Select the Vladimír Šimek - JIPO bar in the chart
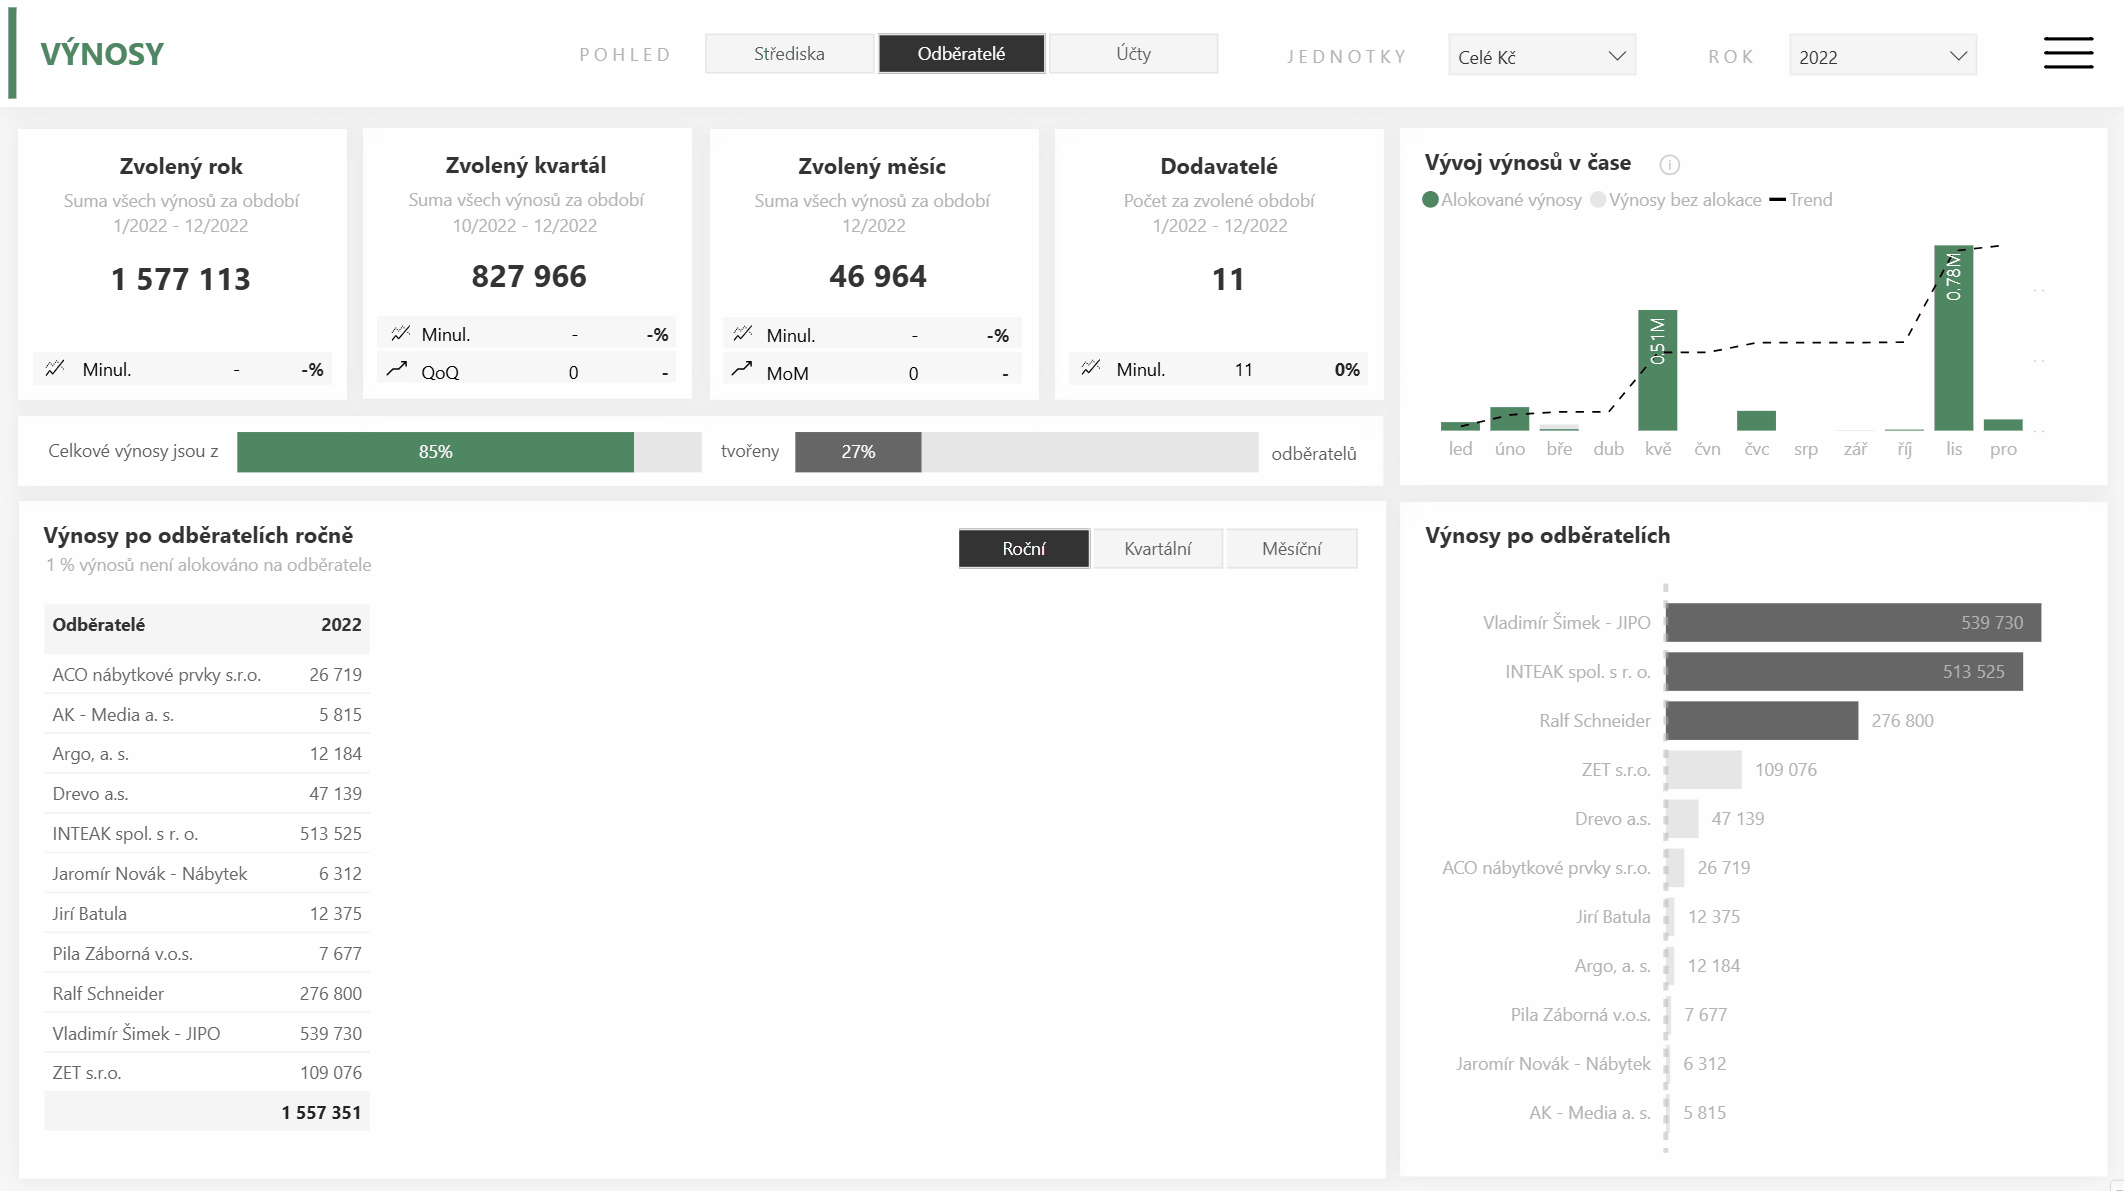 [x=1850, y=622]
